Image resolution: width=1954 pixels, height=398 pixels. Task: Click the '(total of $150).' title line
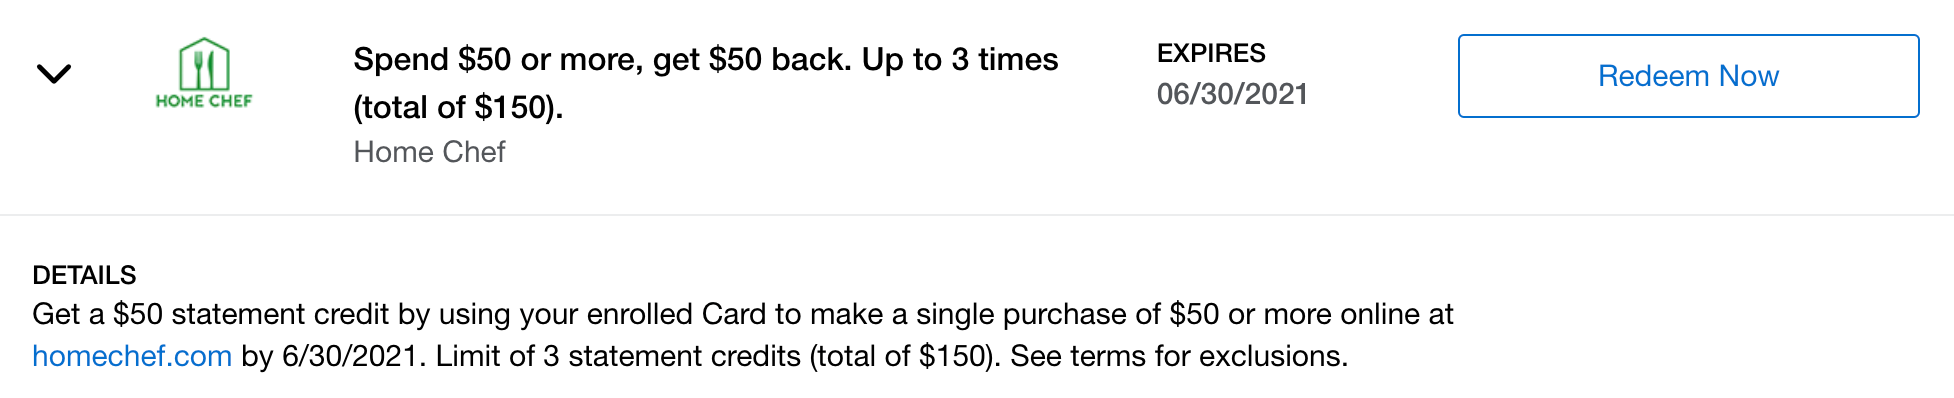click(458, 107)
